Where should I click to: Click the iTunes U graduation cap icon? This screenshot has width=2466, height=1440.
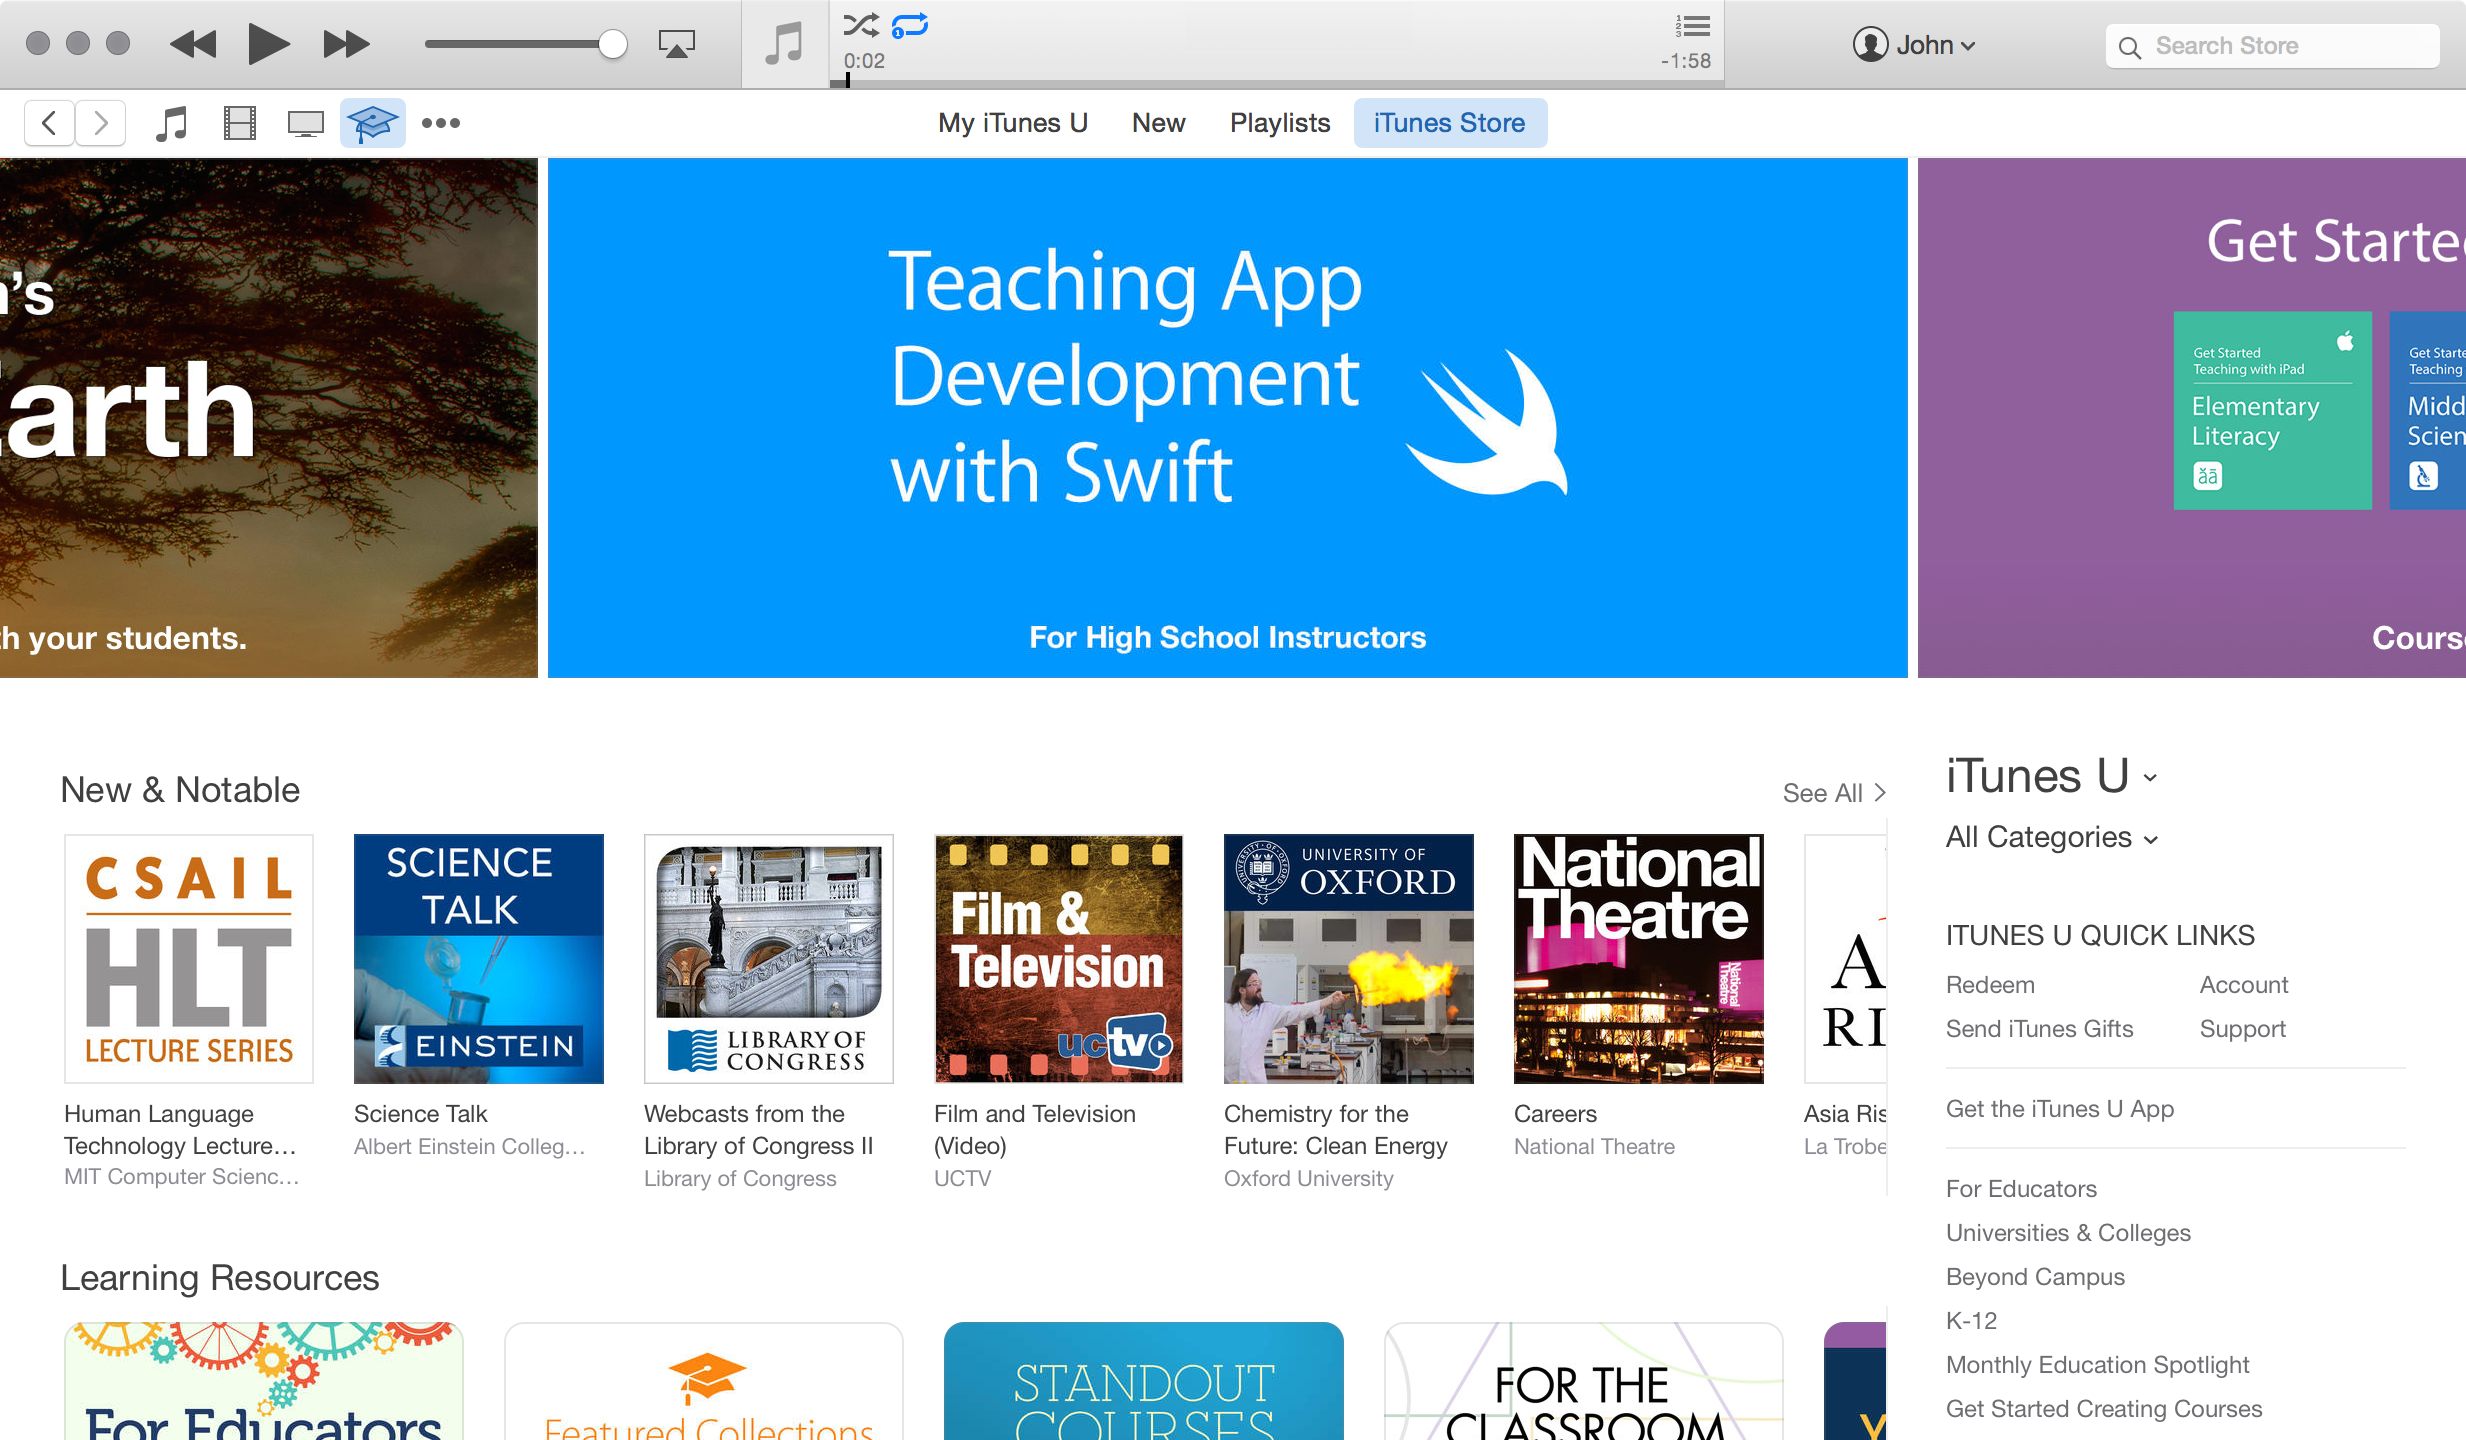tap(371, 123)
